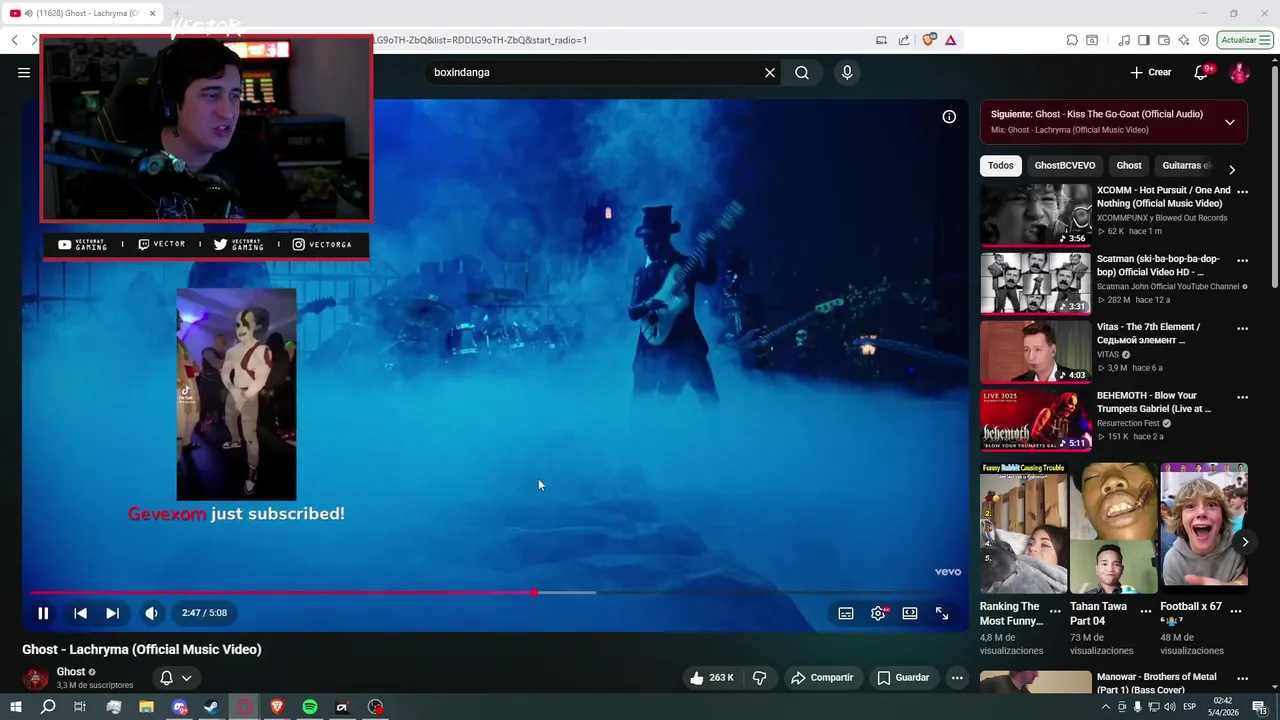Show more filter chips arrow
Screen dimensions: 1280x720
tap(1232, 170)
